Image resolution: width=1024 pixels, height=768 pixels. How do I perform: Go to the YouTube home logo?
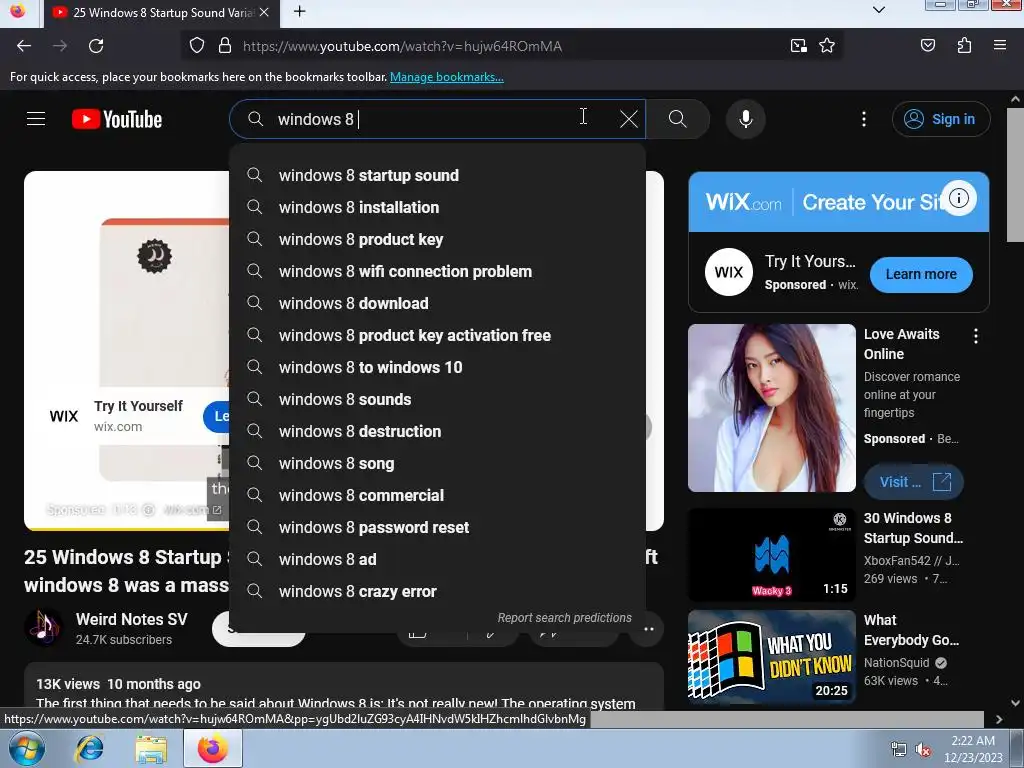pos(117,119)
